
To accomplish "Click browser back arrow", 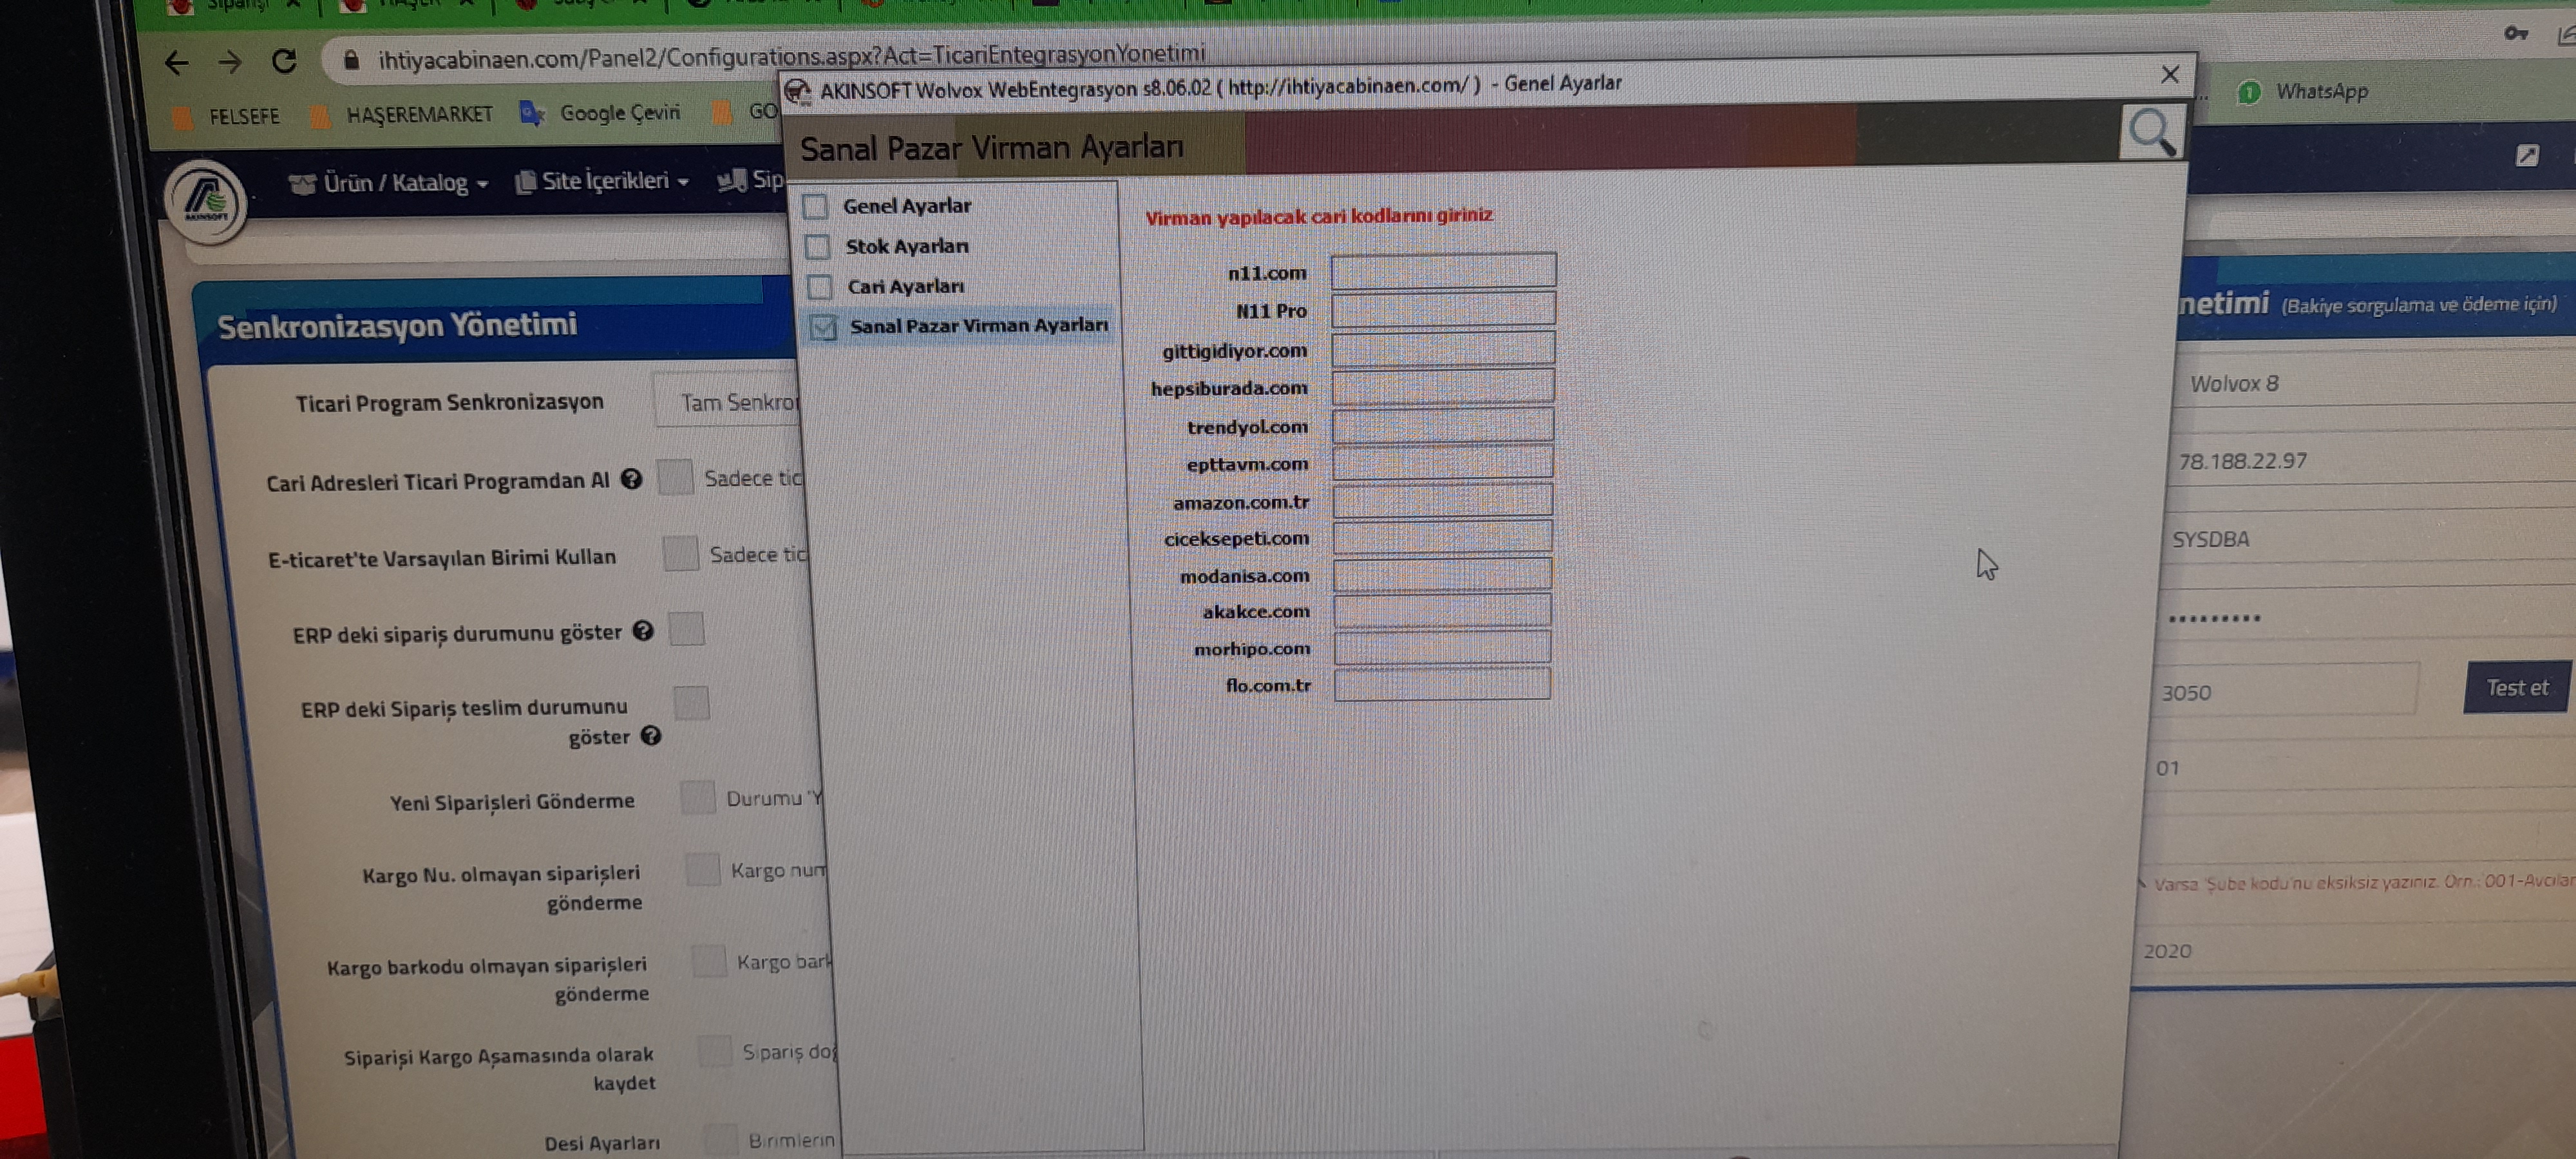I will click(x=176, y=63).
